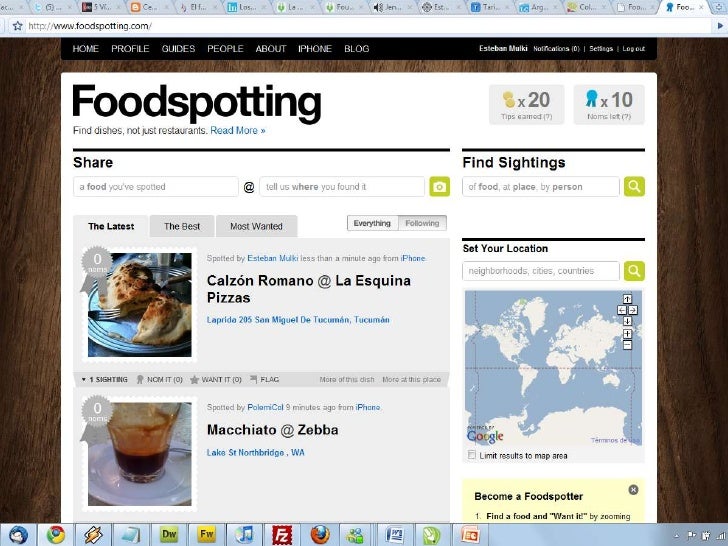Click Nom It ribbon on Calzón Romano
Screen dimensions: 728x546
(140, 379)
